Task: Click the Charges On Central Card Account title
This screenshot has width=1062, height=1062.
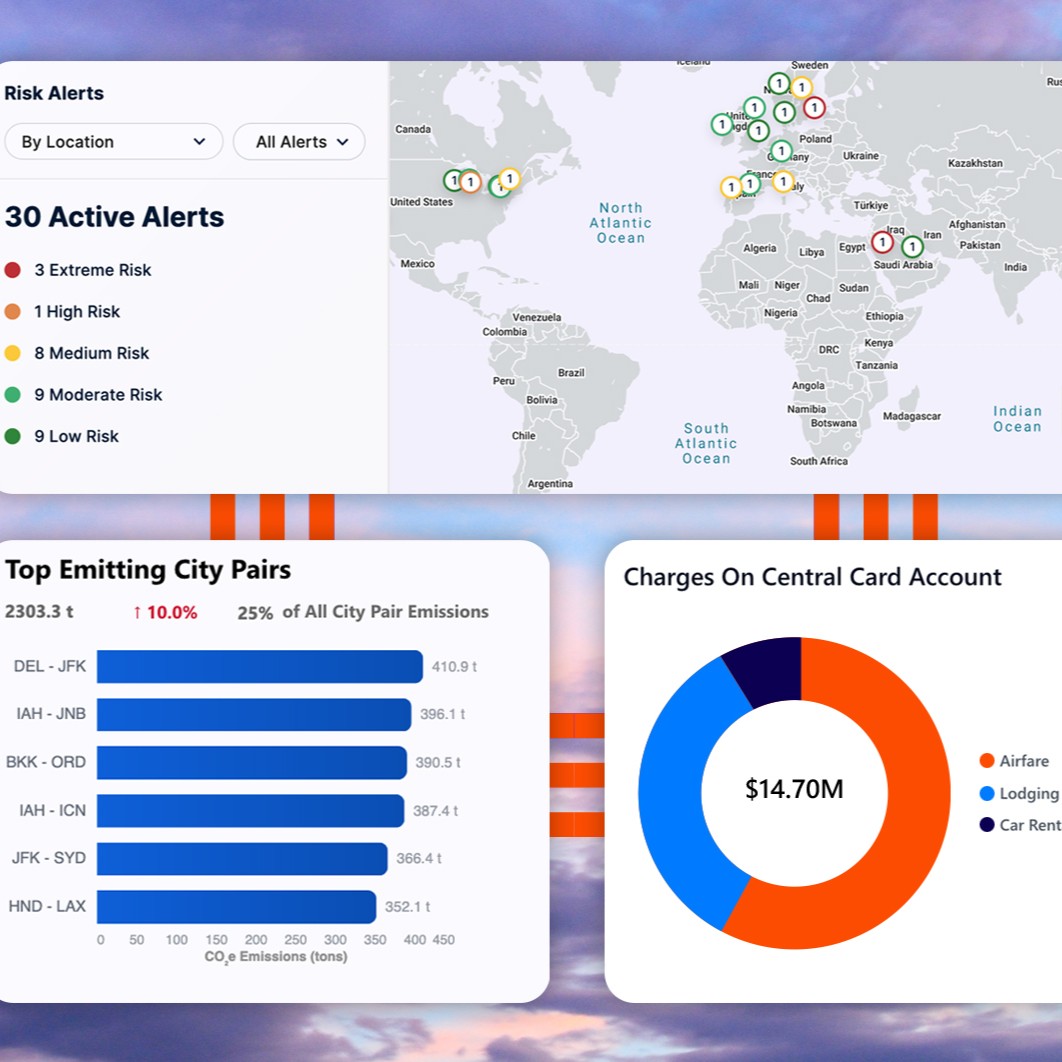Action: pos(812,577)
